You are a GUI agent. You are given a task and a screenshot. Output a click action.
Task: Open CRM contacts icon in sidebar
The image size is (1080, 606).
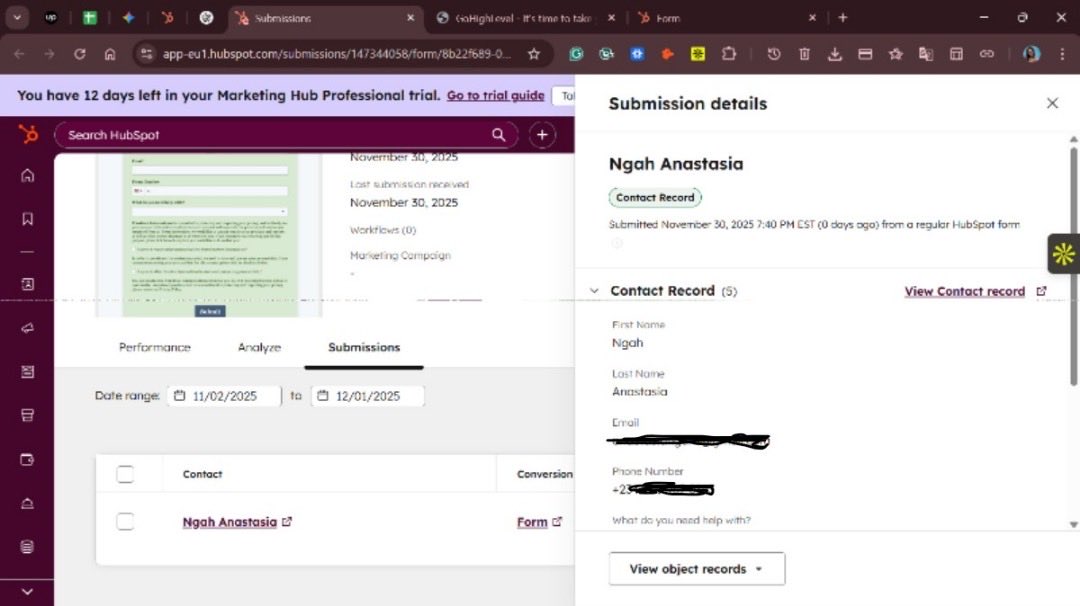28,284
